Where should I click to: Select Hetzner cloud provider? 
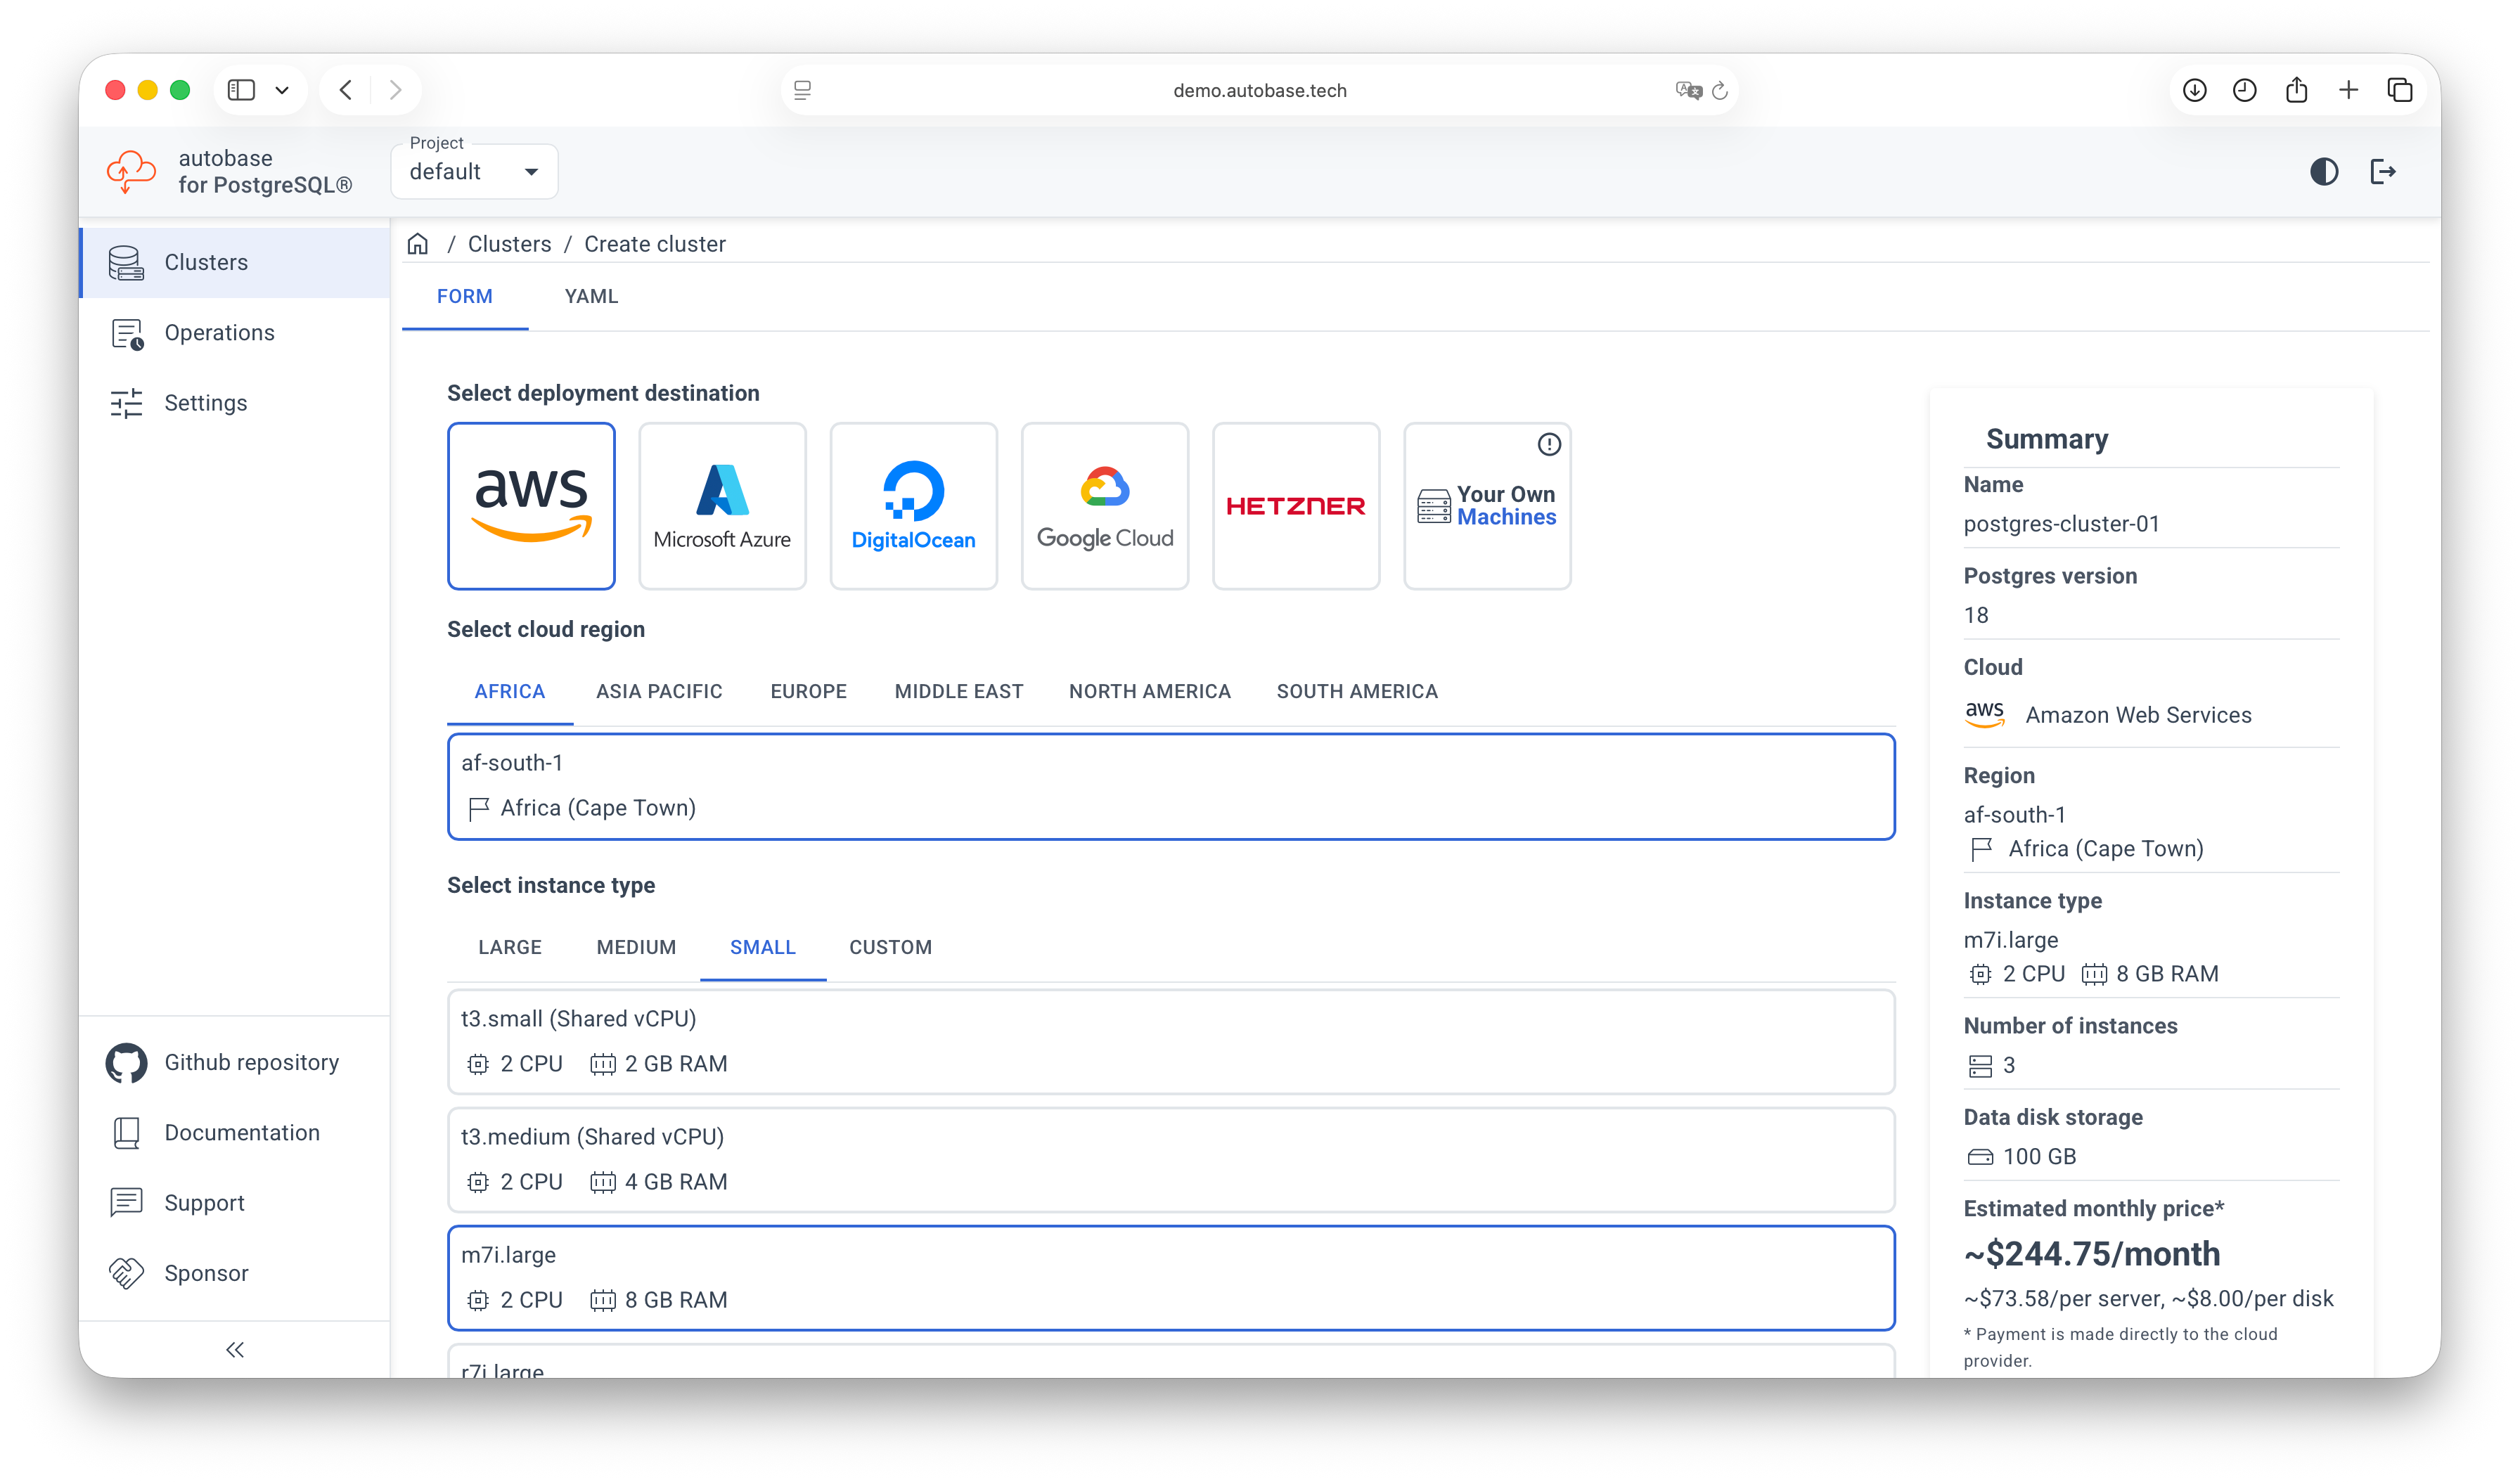click(1295, 505)
